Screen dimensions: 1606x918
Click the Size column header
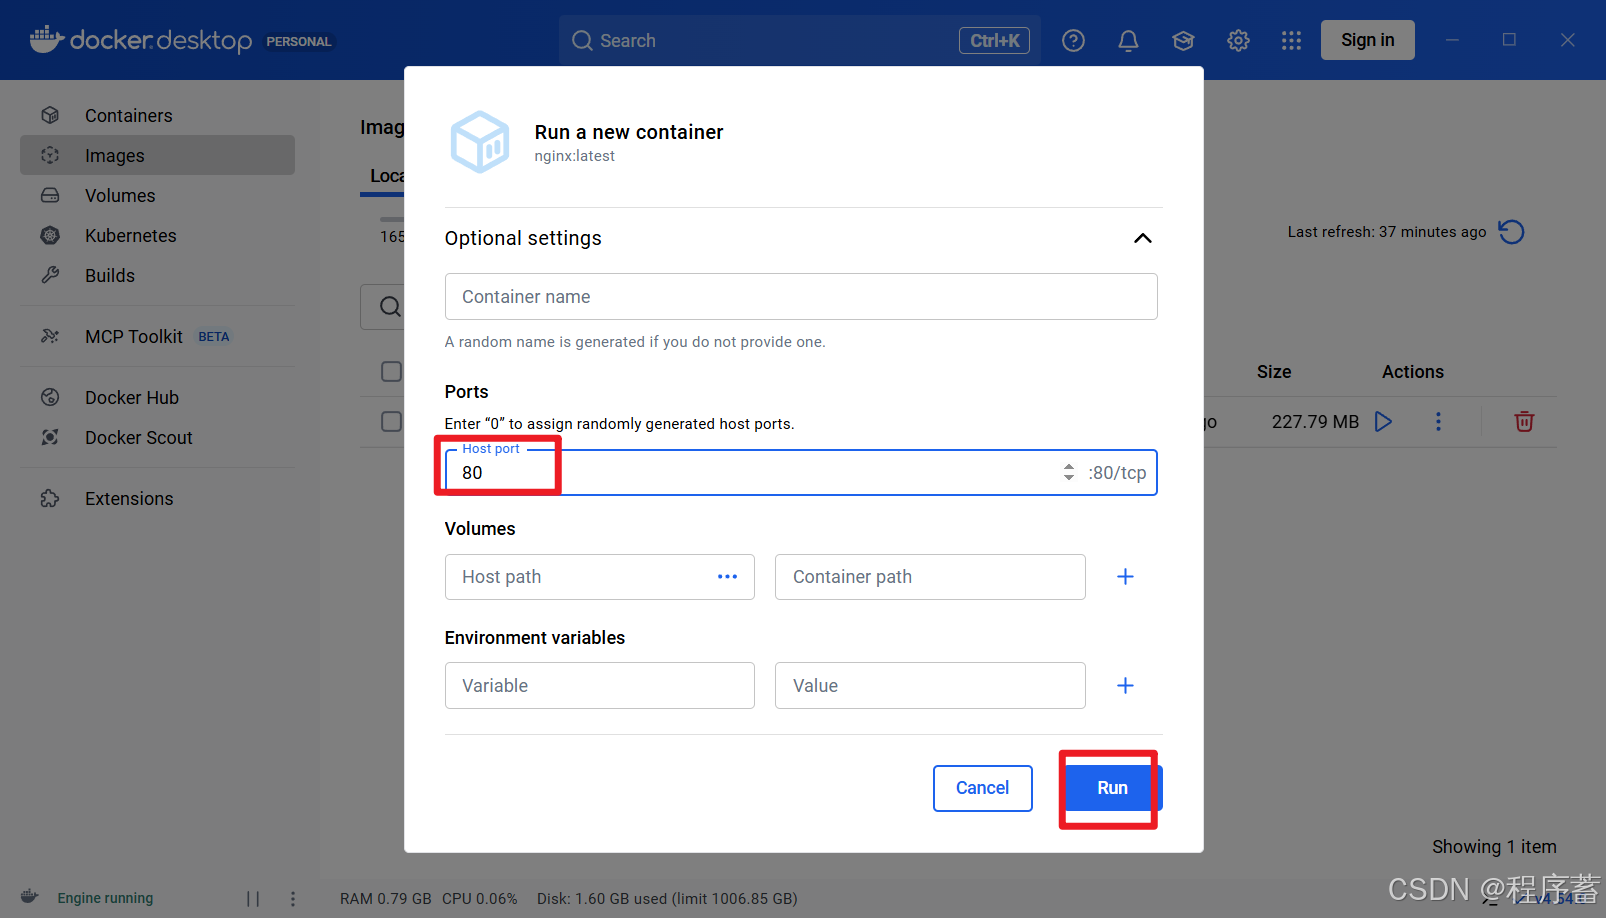[x=1274, y=371]
